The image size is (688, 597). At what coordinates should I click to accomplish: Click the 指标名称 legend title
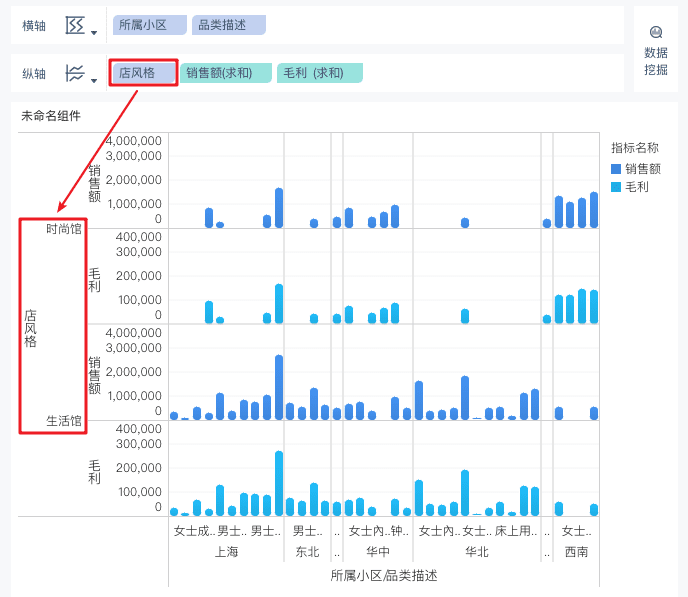635,148
